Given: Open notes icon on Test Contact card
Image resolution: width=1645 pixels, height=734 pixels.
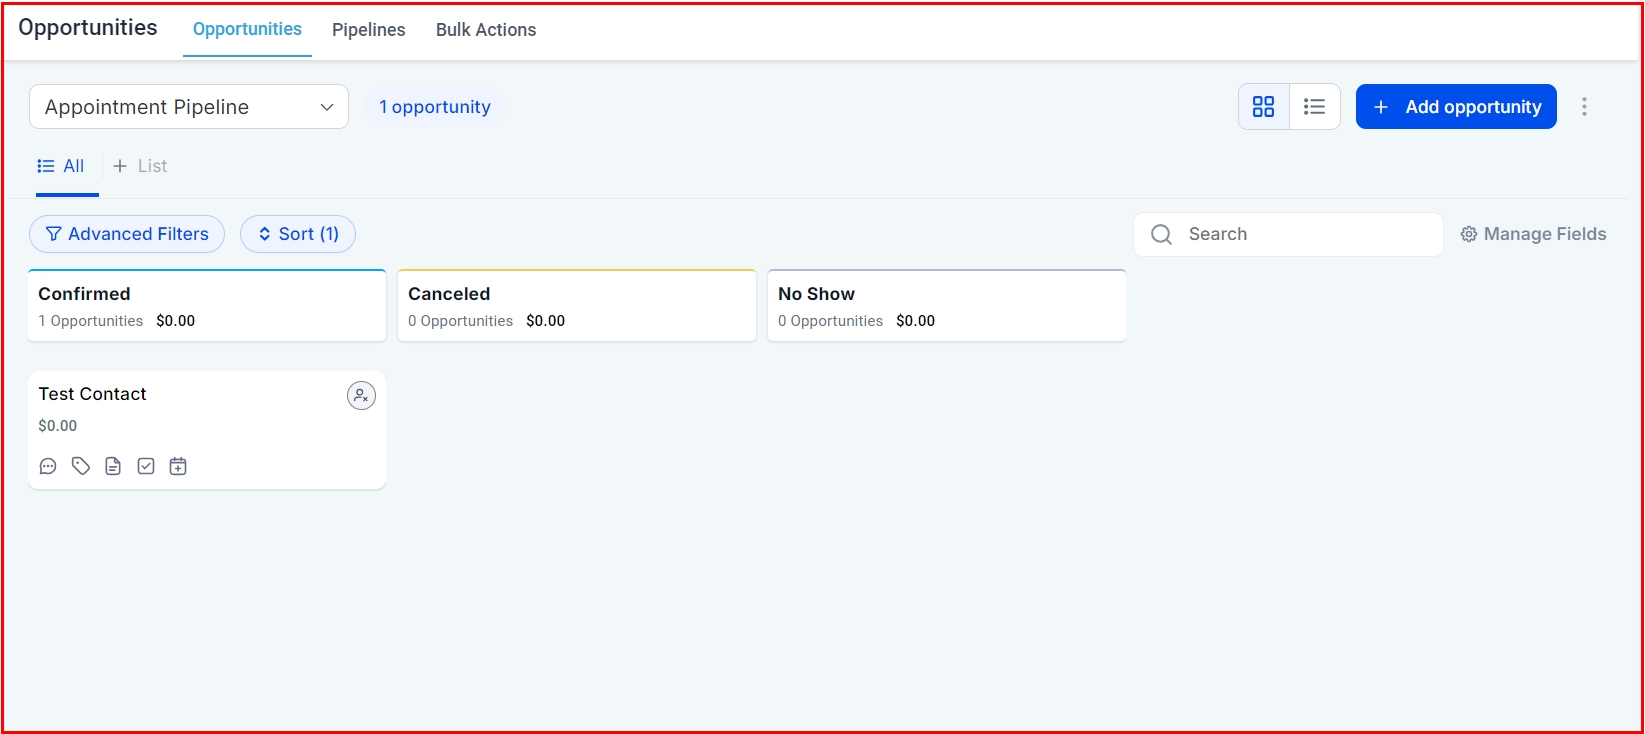Looking at the screenshot, I should coord(113,466).
